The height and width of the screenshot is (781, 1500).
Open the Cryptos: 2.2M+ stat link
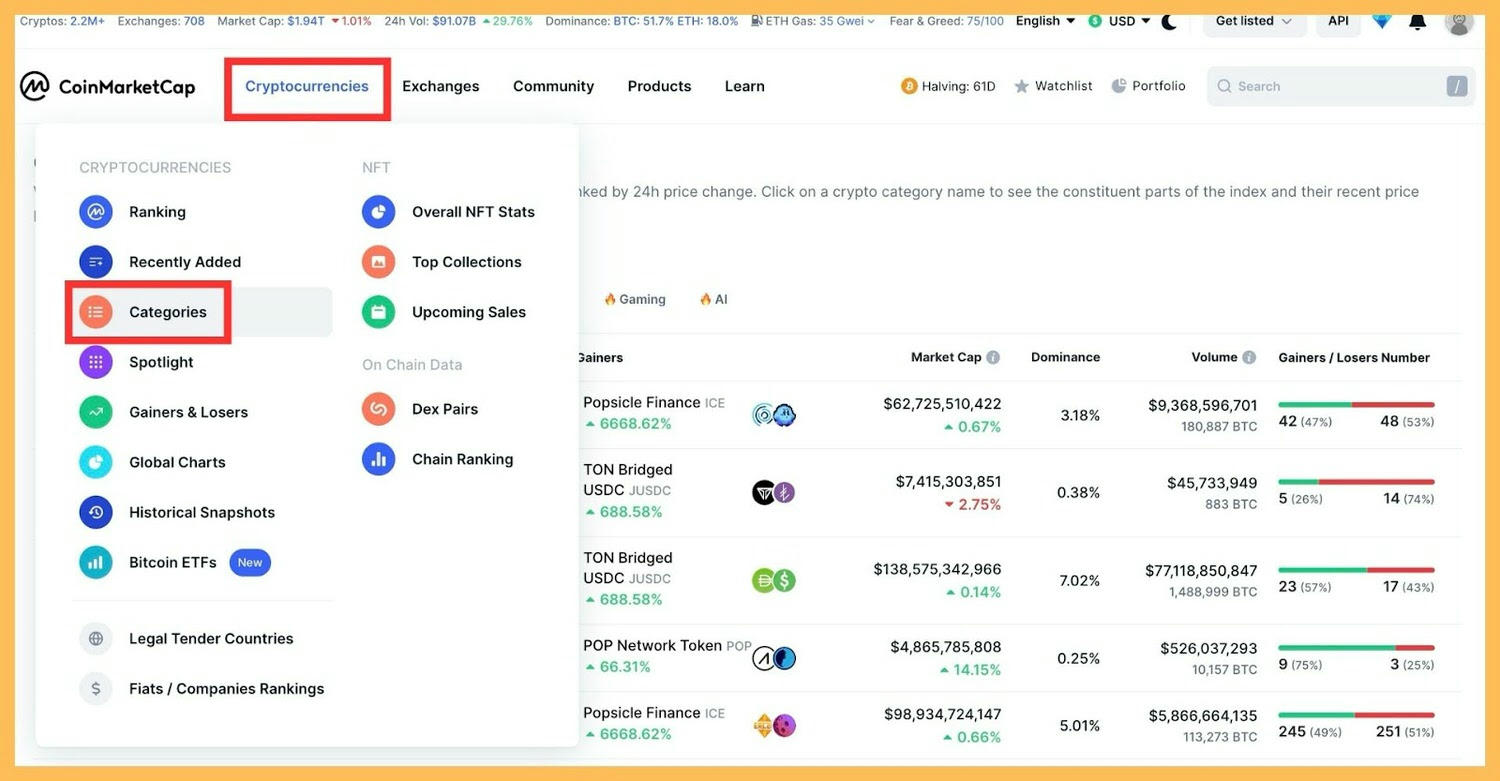pos(62,21)
